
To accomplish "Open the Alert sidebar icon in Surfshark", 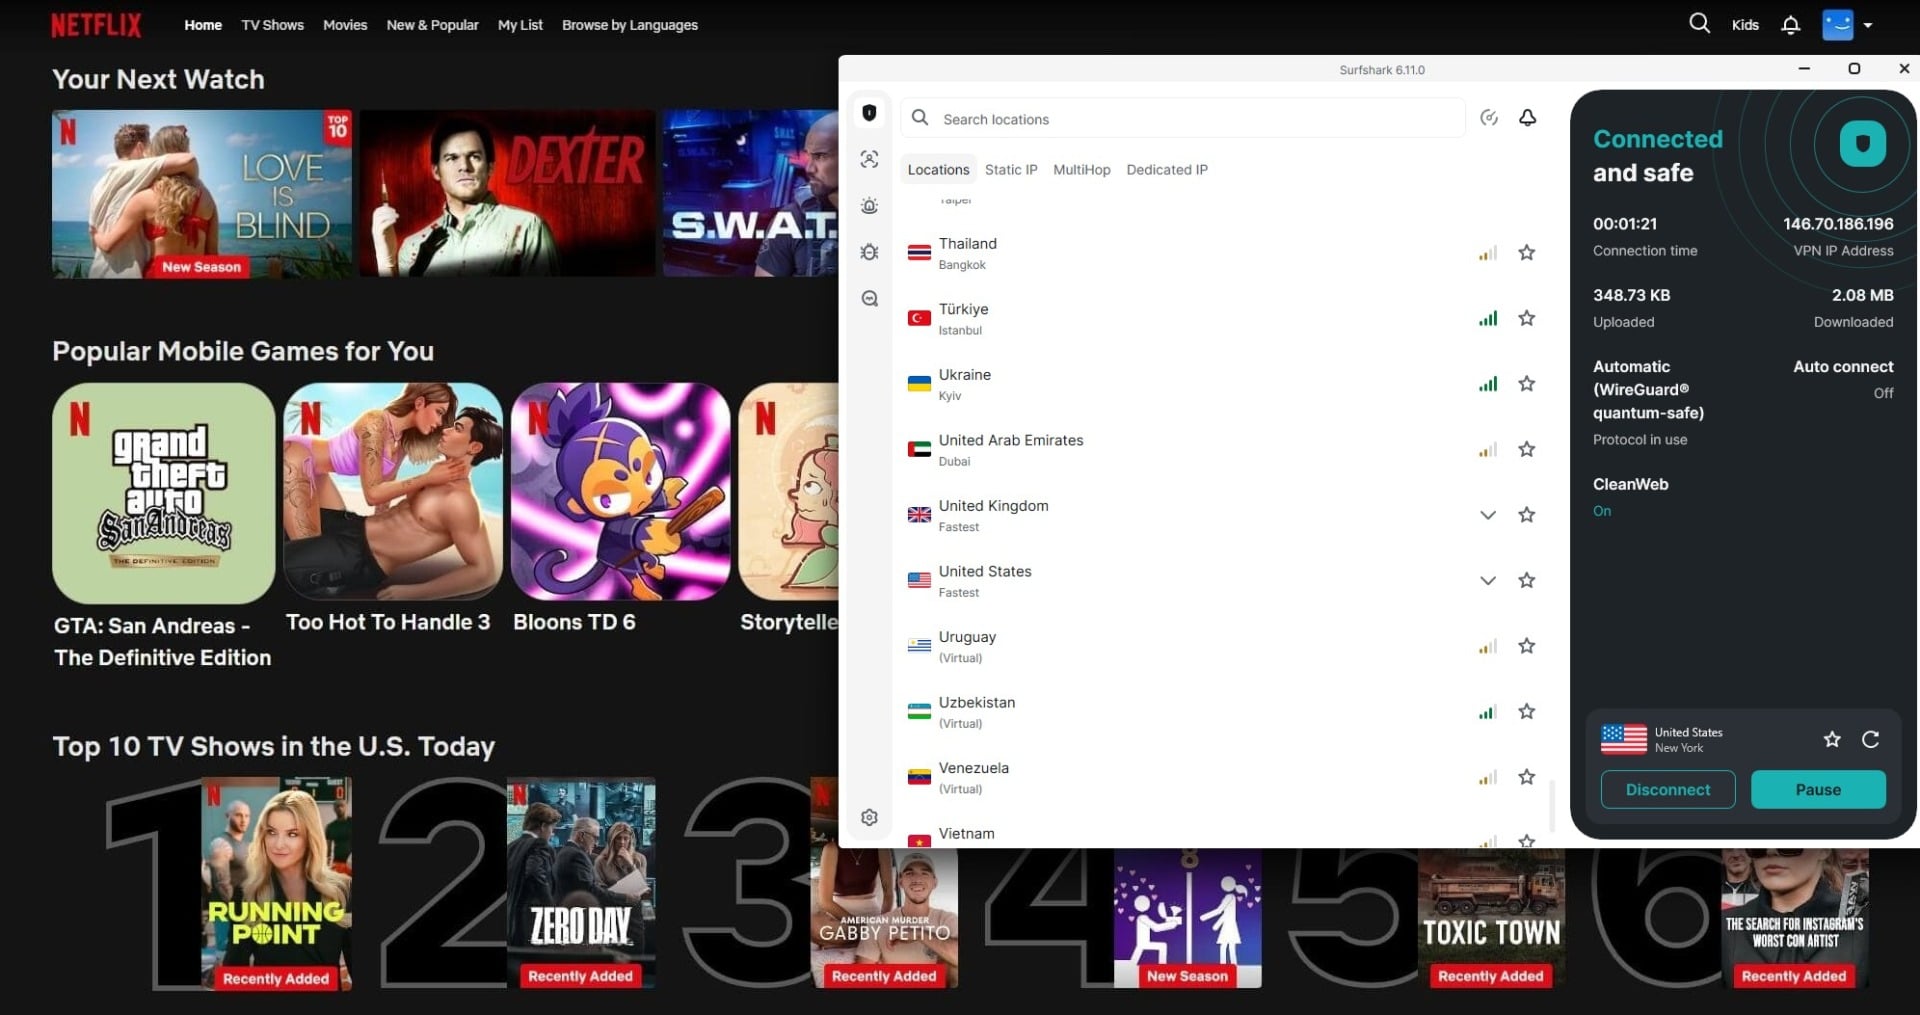I will [x=869, y=206].
